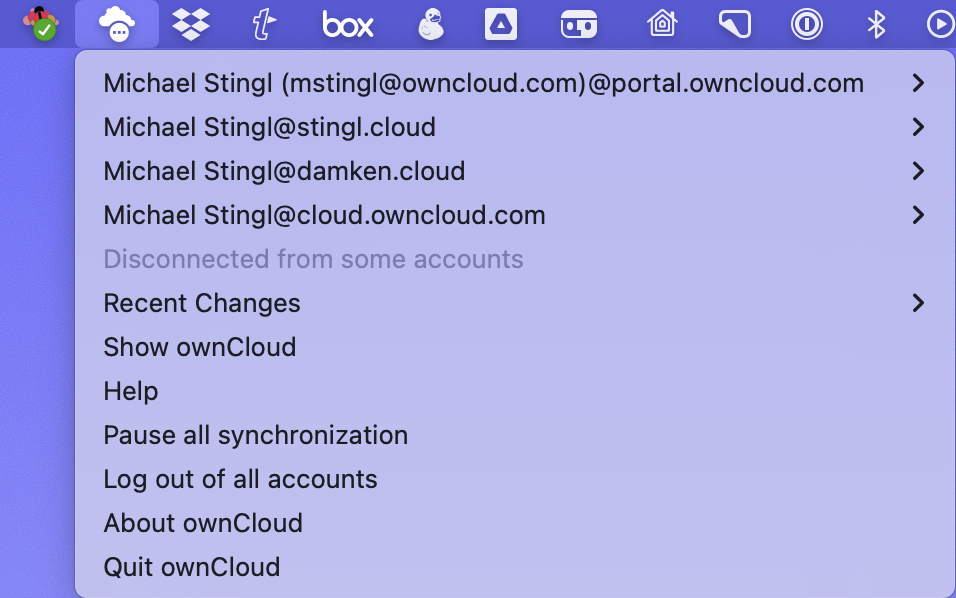Open the 1Password circled-1 menu bar icon
The image size is (956, 598).
[808, 23]
